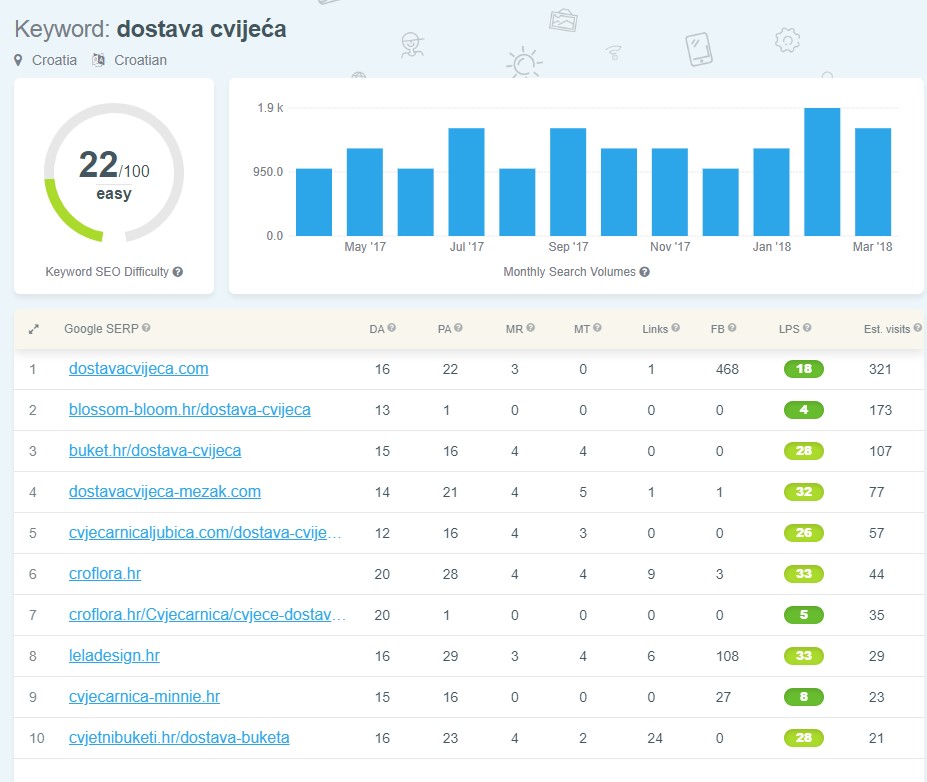Click LPS badge 5 in row 7
Viewport: 927px width, 782px height.
(803, 615)
